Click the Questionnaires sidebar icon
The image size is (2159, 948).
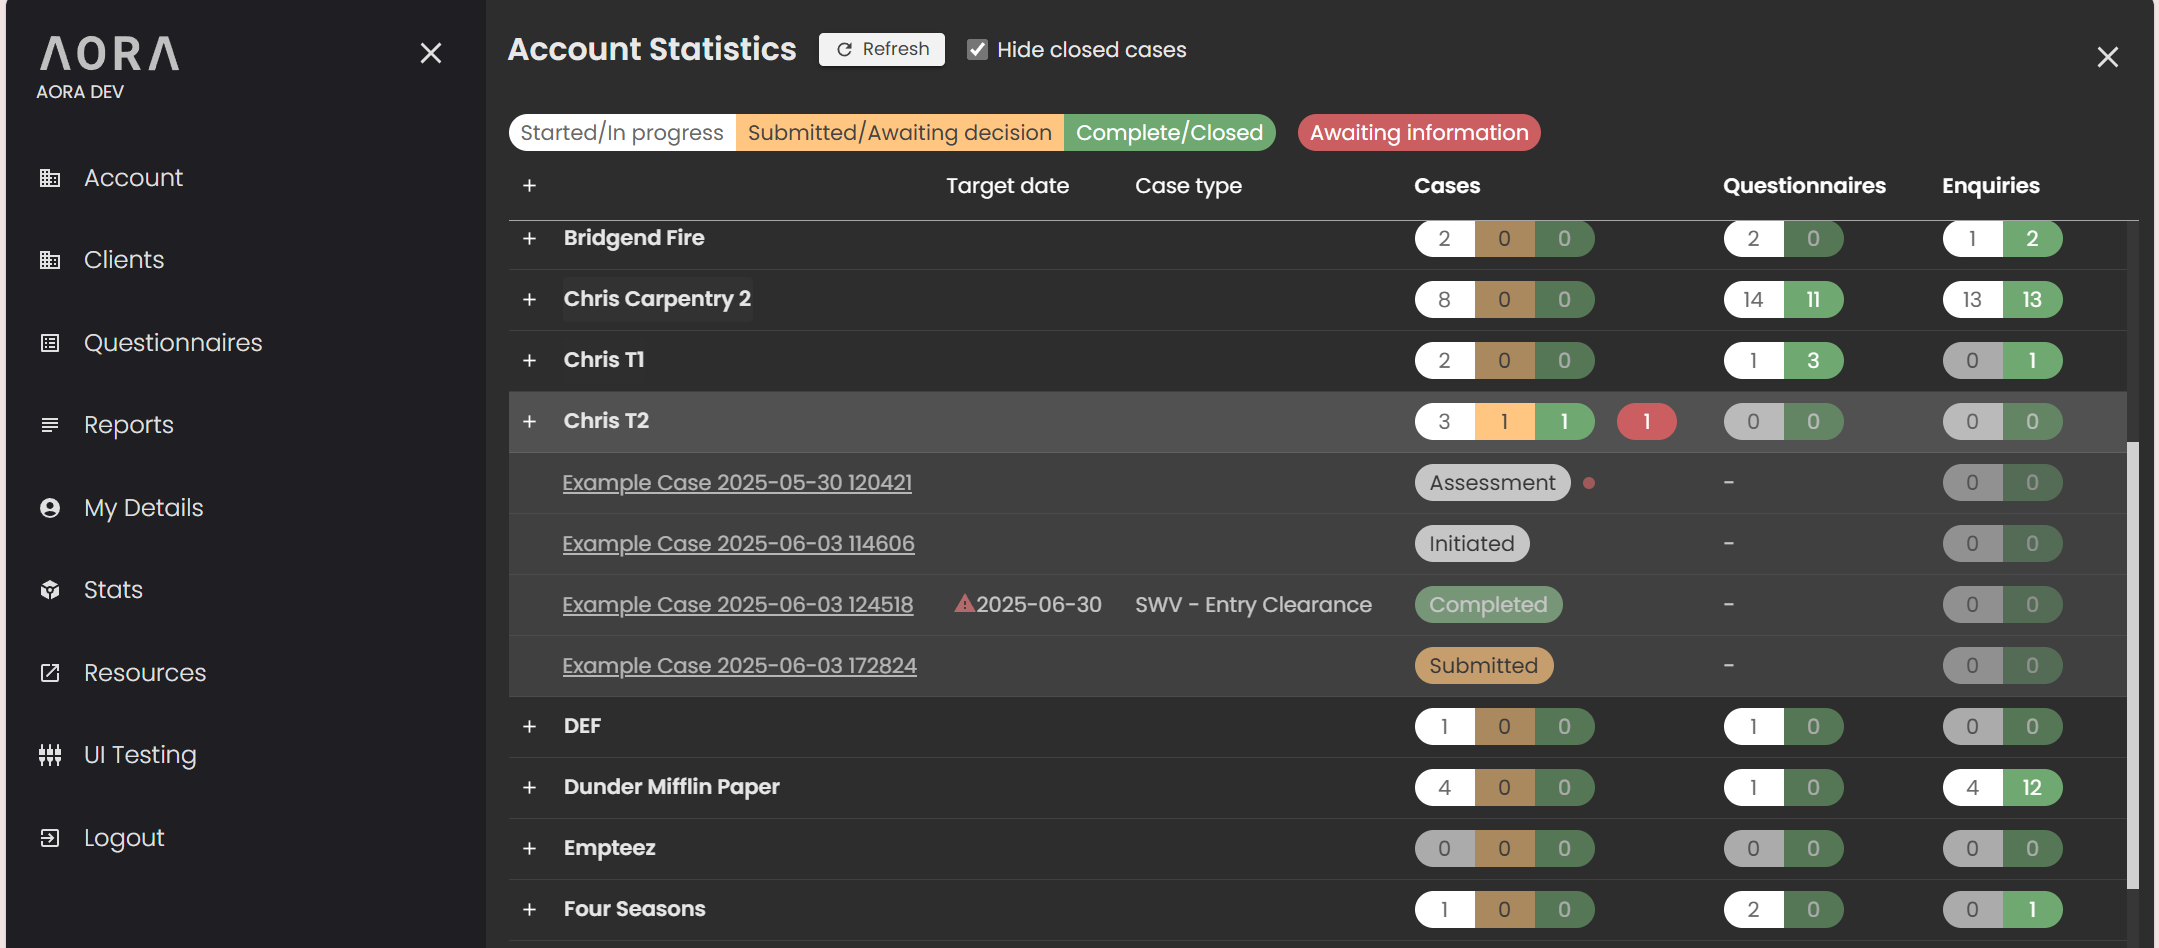tap(50, 342)
